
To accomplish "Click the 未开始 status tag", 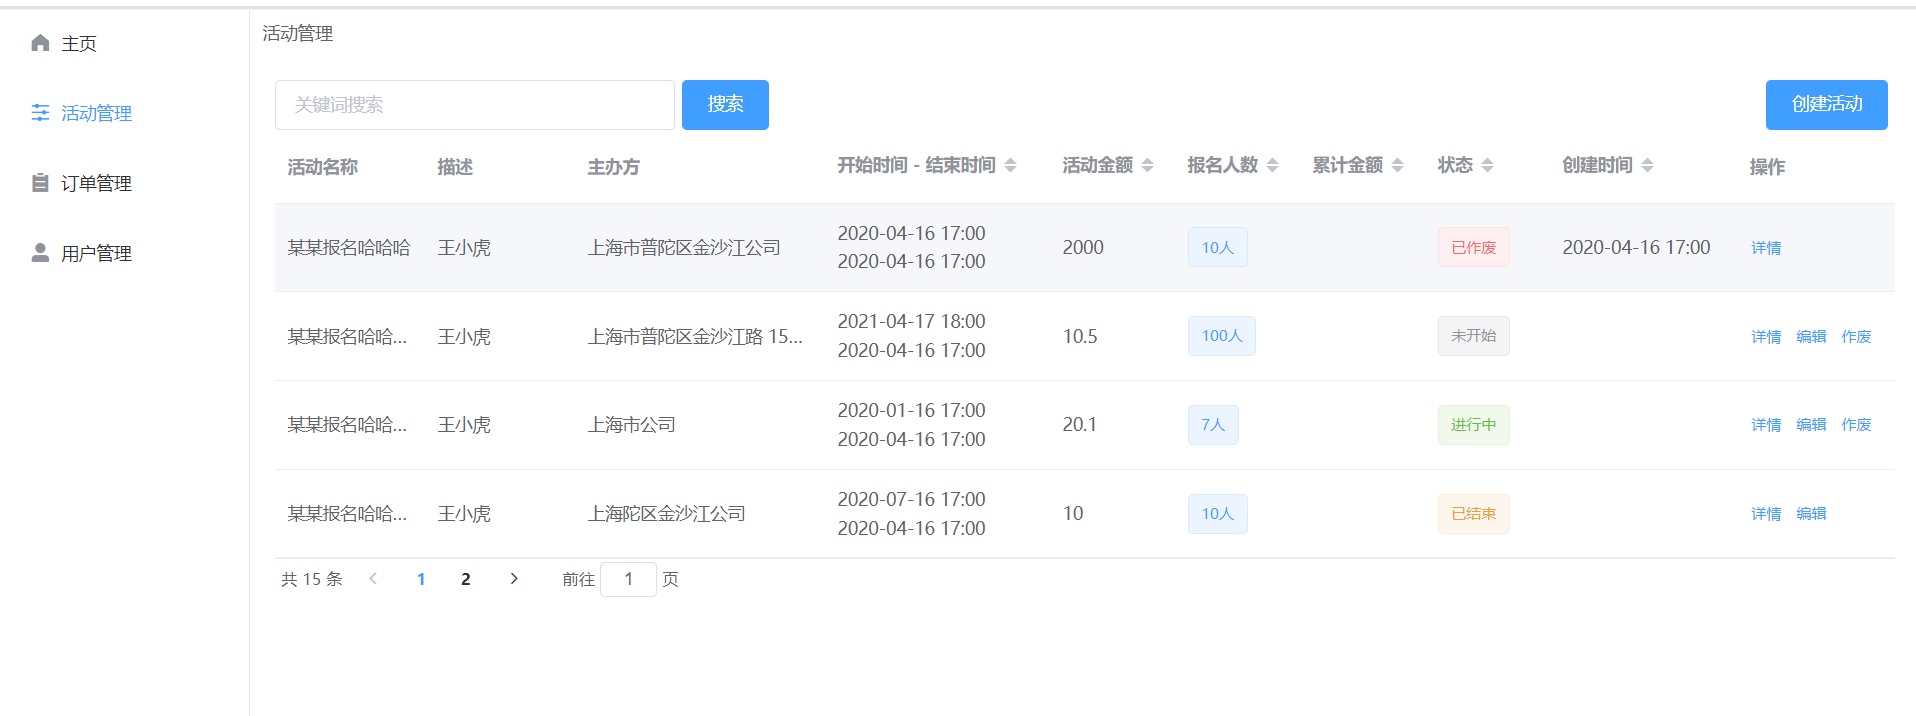I will (x=1474, y=336).
